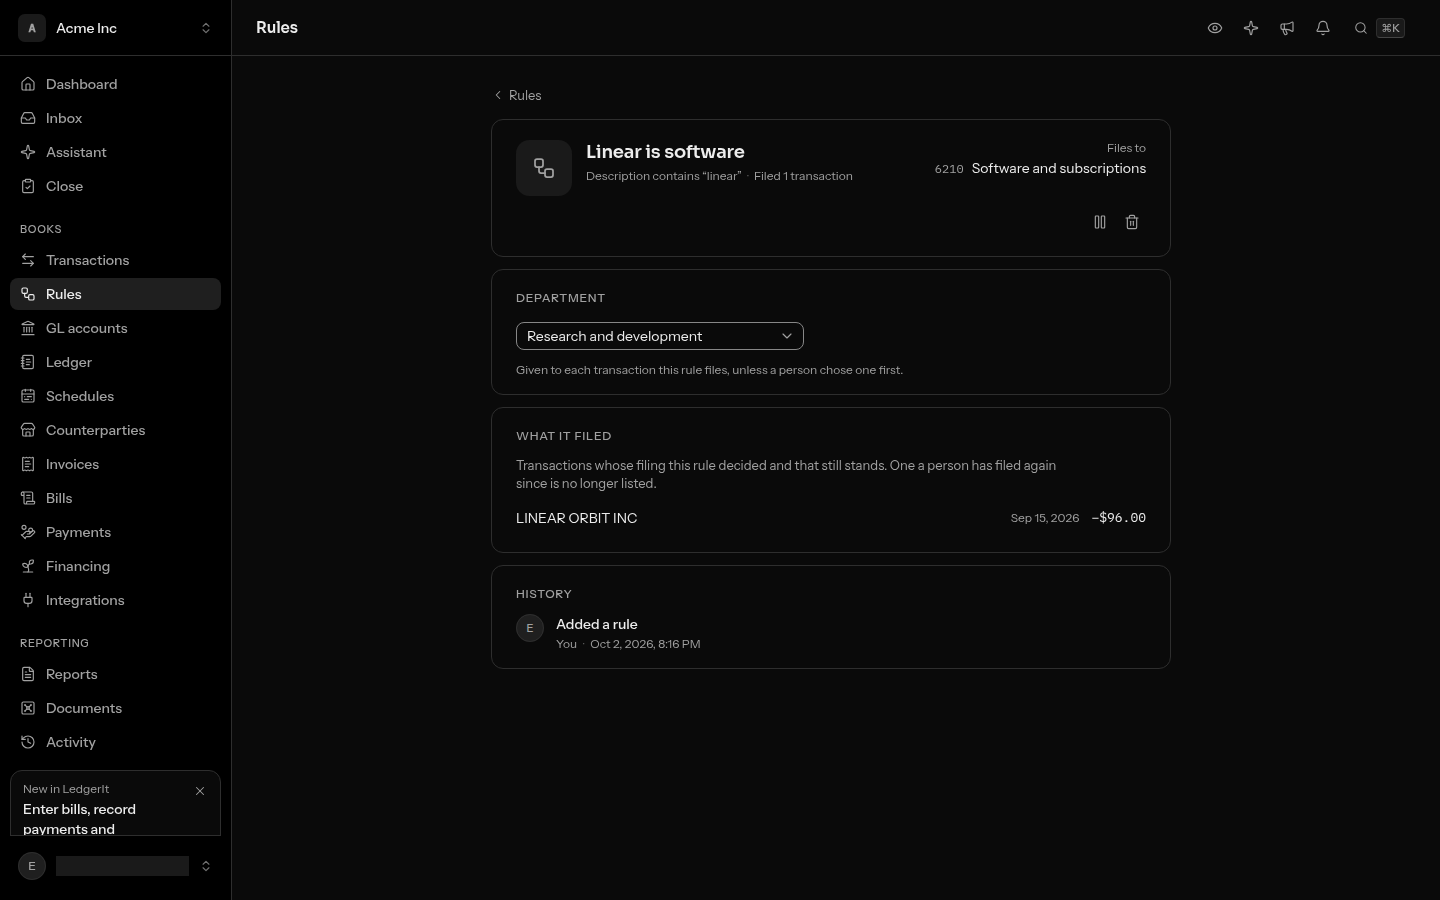The height and width of the screenshot is (900, 1440).
Task: Click the ⌘K shortcut badge
Action: click(x=1390, y=28)
